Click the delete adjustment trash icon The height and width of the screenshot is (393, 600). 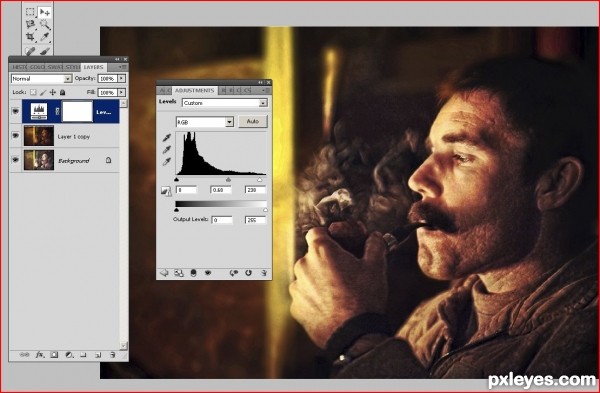pos(264,273)
